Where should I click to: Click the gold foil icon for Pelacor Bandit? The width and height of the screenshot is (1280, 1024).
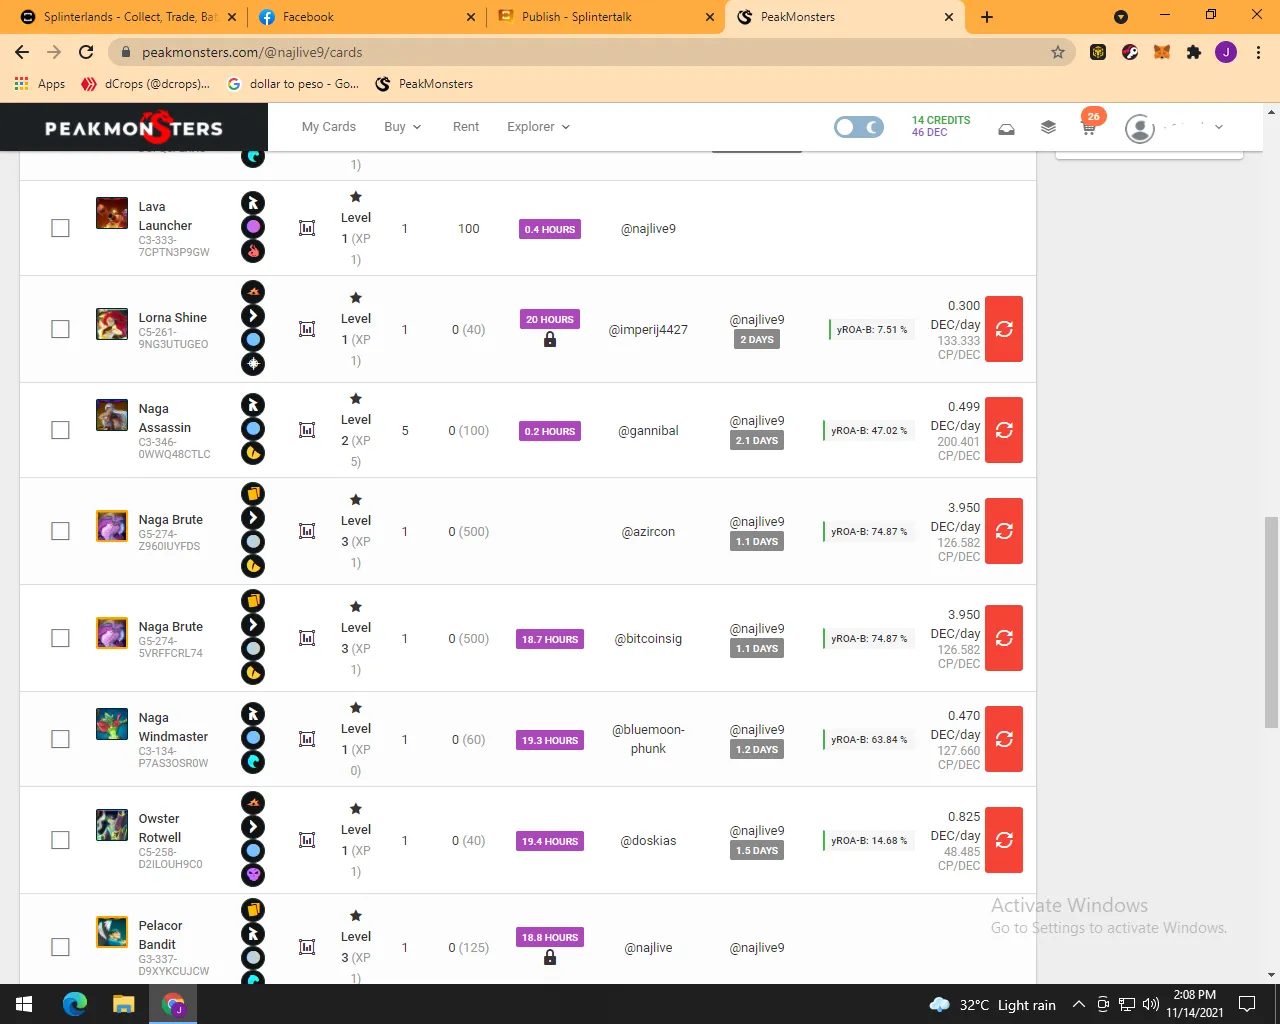coord(253,910)
